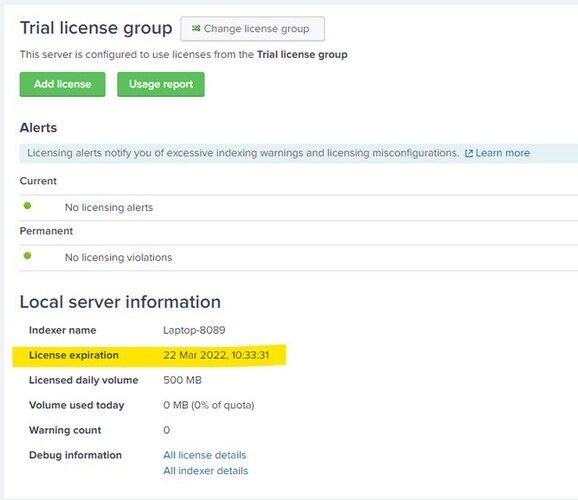Click the external link icon beside Learn more
Viewport: 578px width, 500px height.
pyautogui.click(x=469, y=153)
